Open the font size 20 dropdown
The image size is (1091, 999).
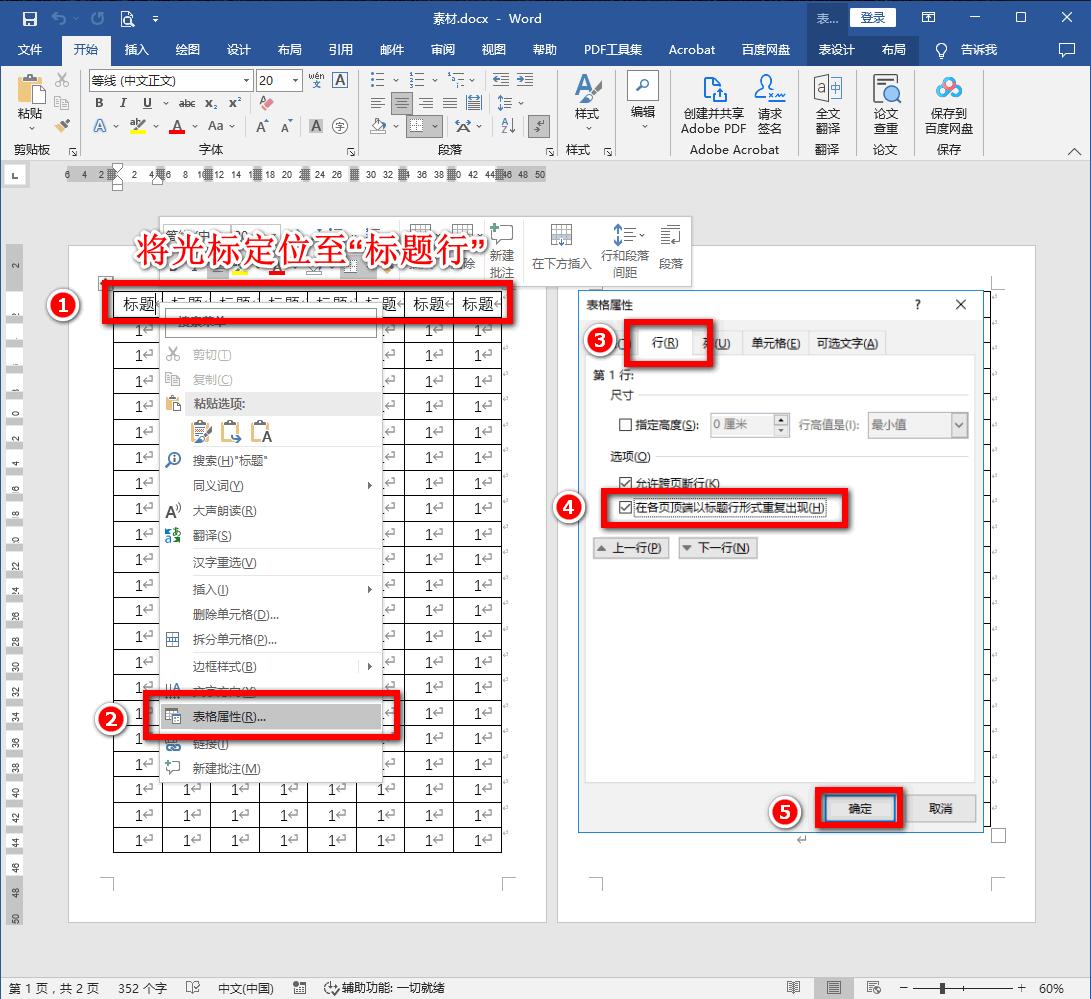[296, 78]
